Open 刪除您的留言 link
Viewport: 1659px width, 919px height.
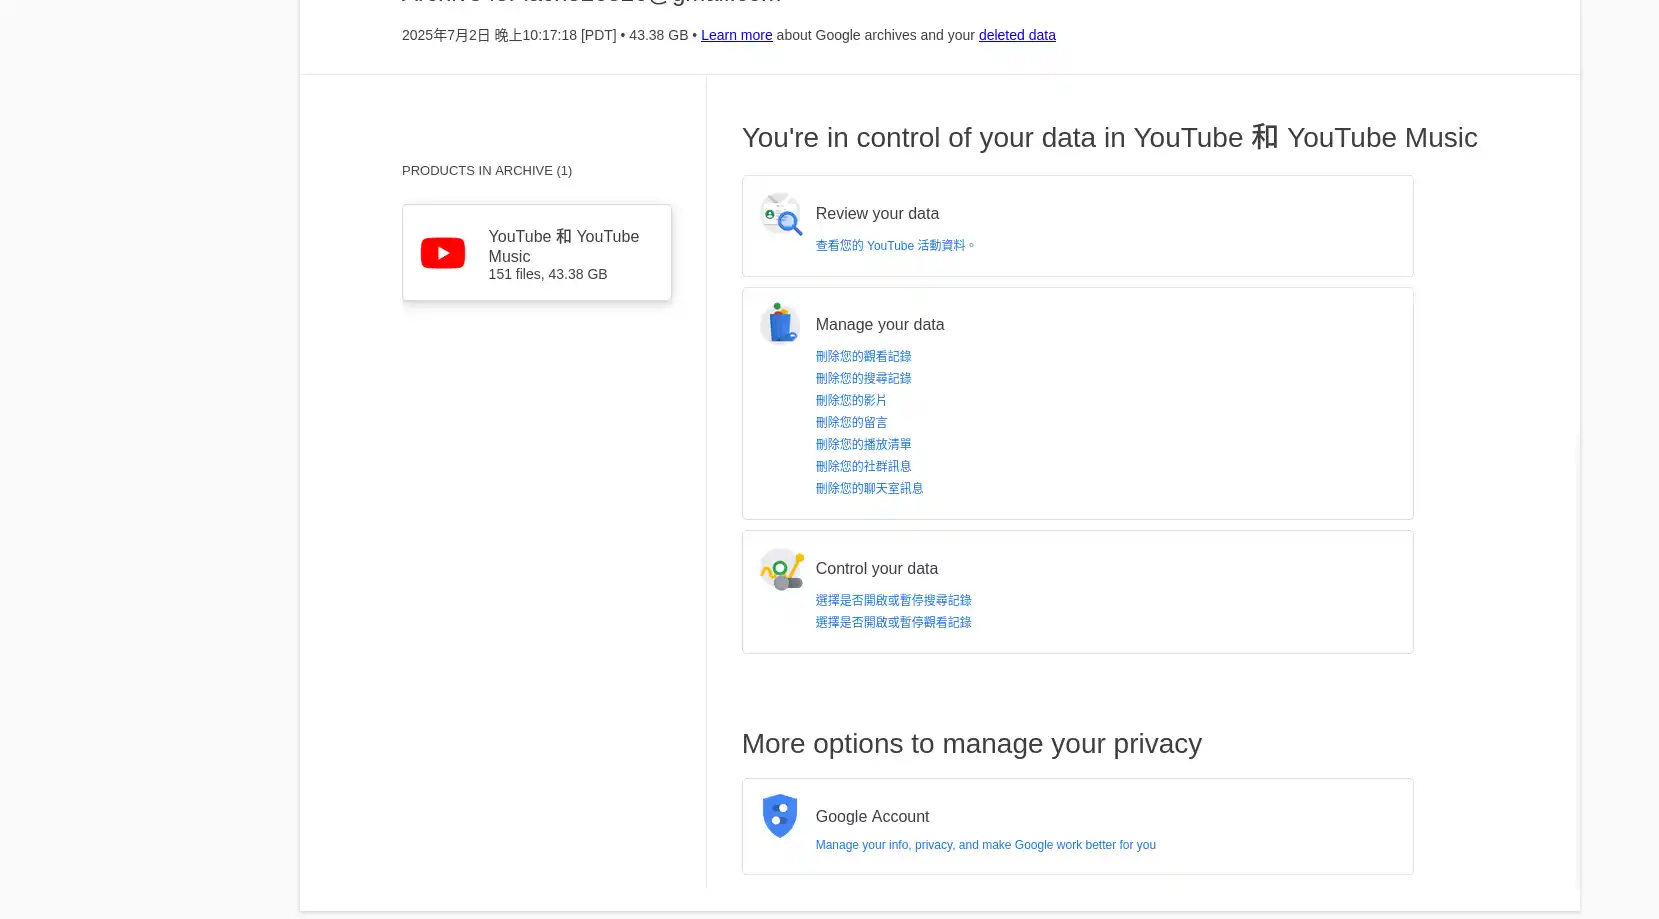(x=851, y=422)
